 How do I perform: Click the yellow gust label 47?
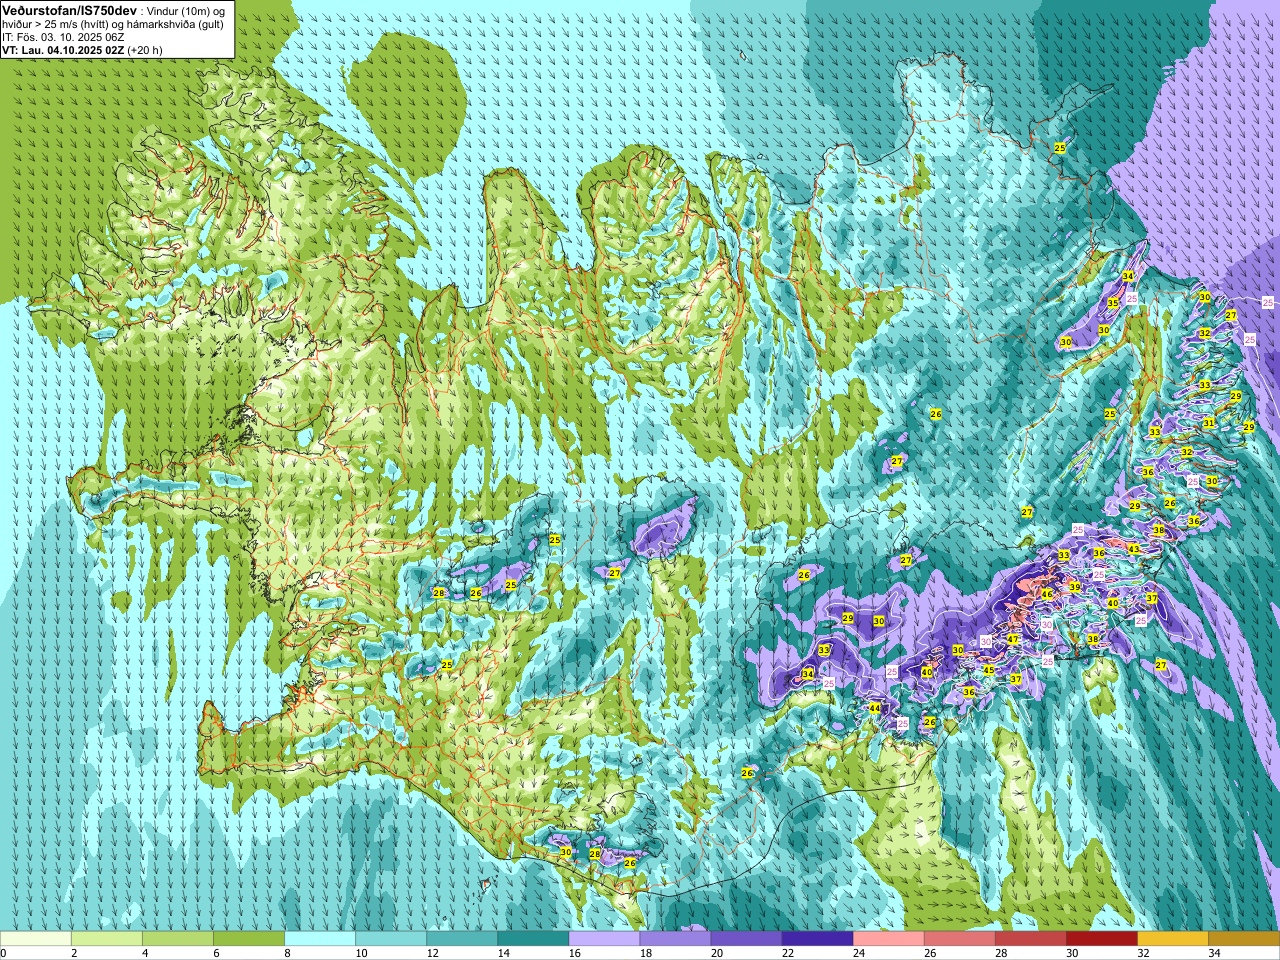(x=1013, y=639)
